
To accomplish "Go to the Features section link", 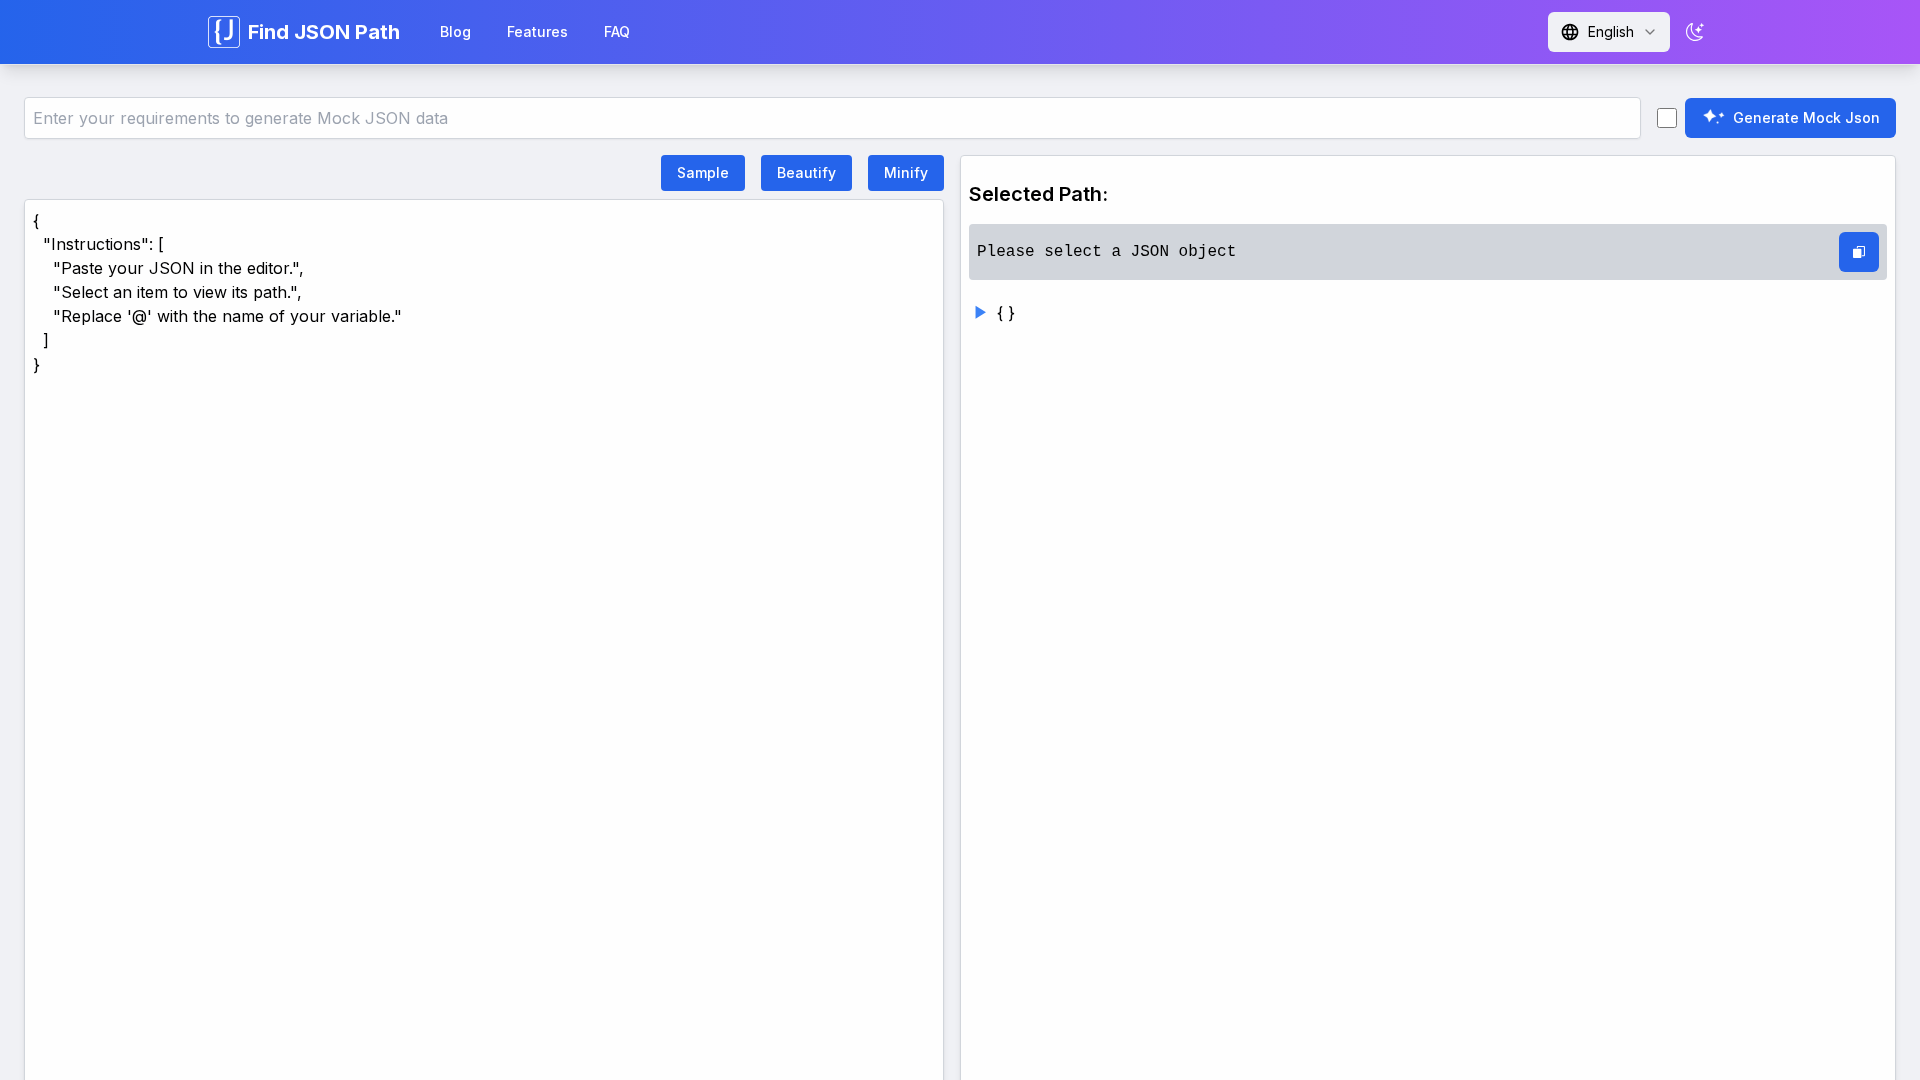I will pyautogui.click(x=537, y=32).
